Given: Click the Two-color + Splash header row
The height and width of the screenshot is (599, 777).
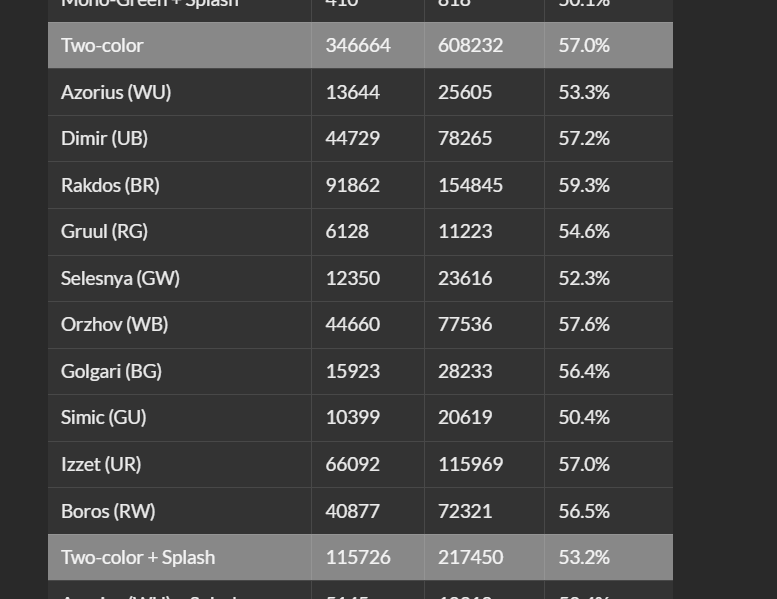Looking at the screenshot, I should [x=138, y=557].
